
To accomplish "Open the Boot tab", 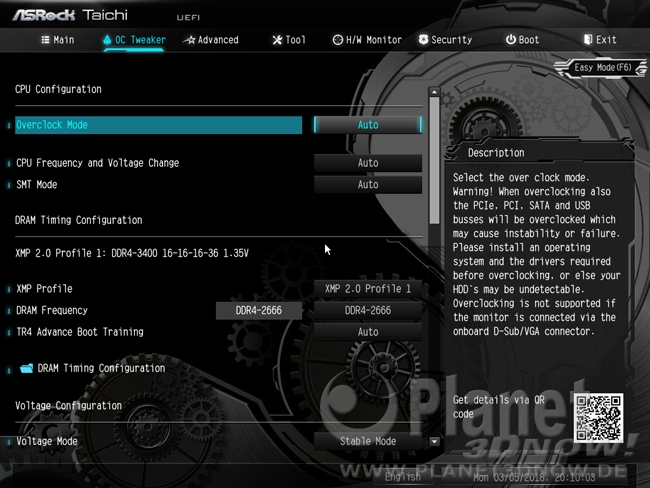I will (x=522, y=40).
